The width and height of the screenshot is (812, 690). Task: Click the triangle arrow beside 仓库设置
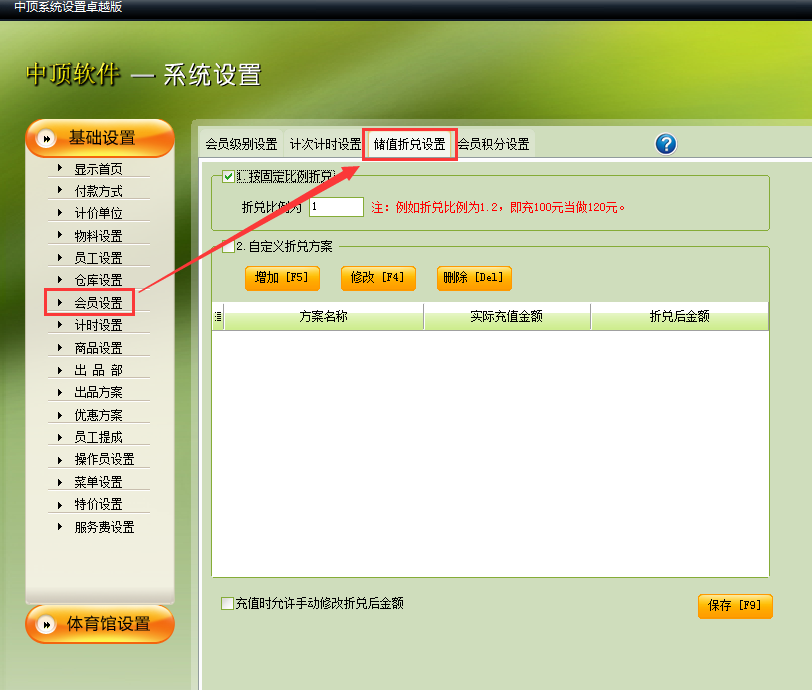[x=60, y=280]
